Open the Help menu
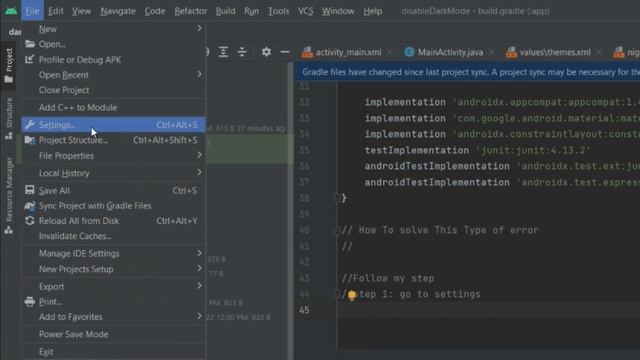This screenshot has width=640, height=360. click(373, 11)
